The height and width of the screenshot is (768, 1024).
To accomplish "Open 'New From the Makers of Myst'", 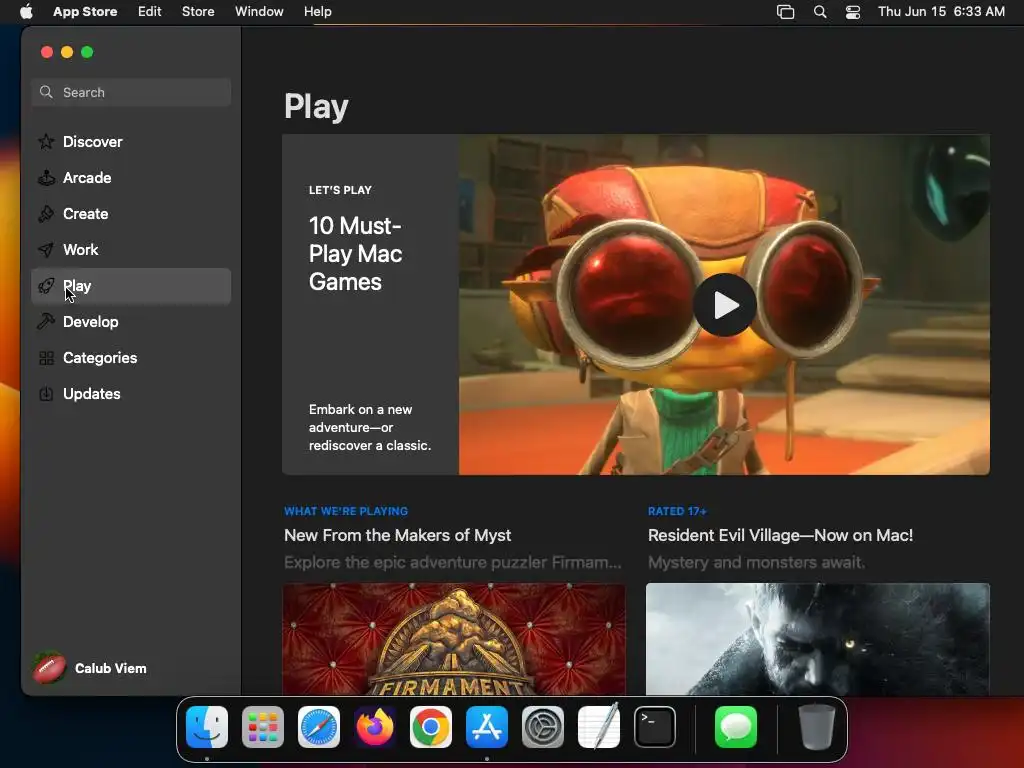I will point(397,536).
